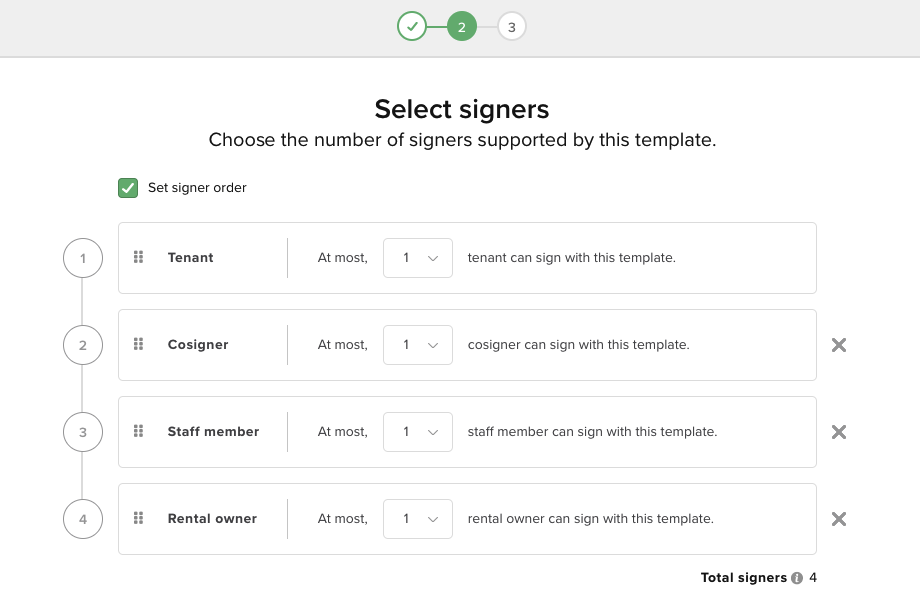Delete the Rental owner signer row
920x606 pixels.
pos(839,519)
